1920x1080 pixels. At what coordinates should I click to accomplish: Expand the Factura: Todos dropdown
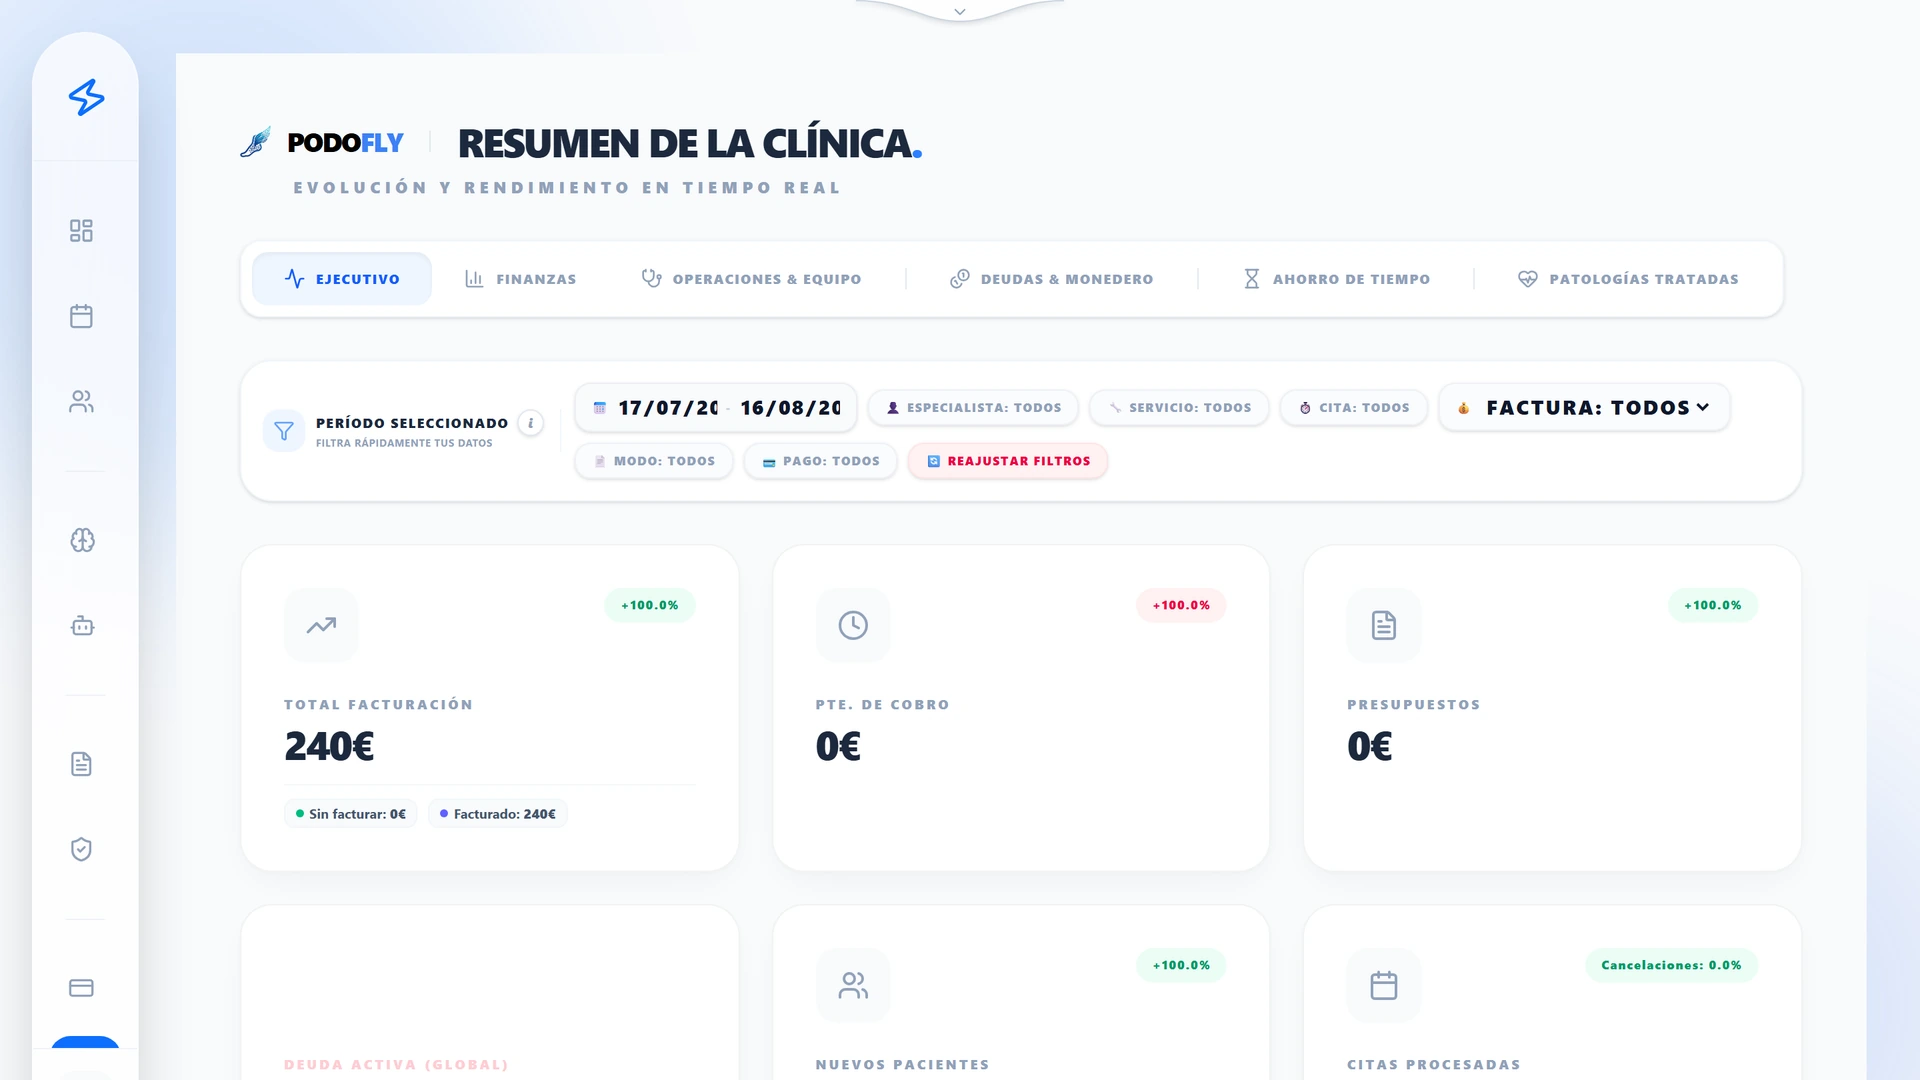(1584, 408)
